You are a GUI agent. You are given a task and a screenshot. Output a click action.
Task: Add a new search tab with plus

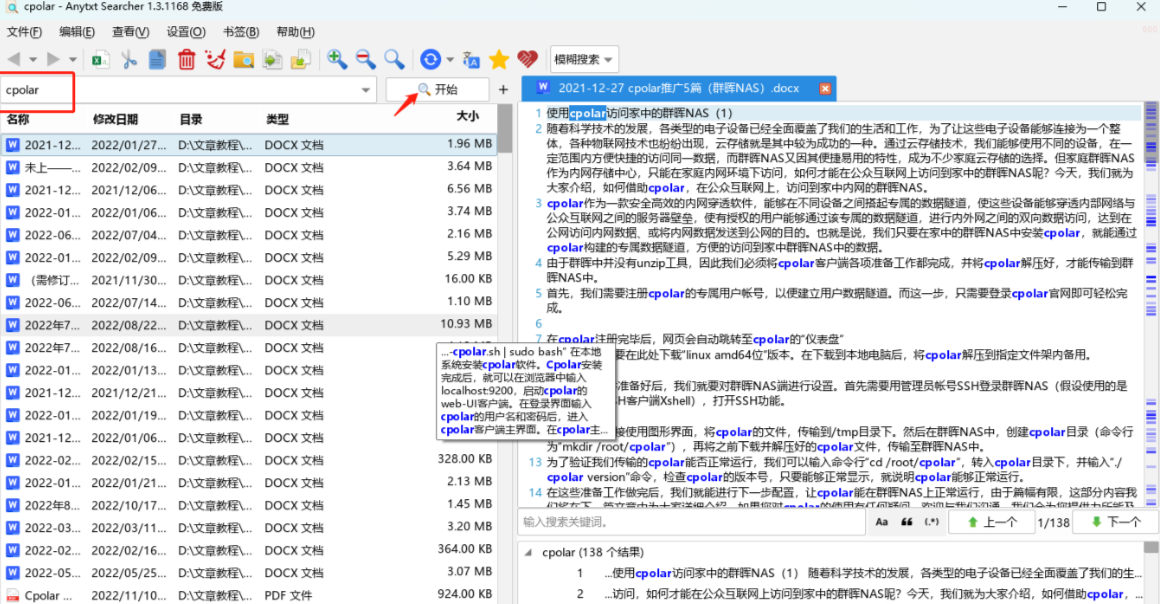(x=504, y=90)
